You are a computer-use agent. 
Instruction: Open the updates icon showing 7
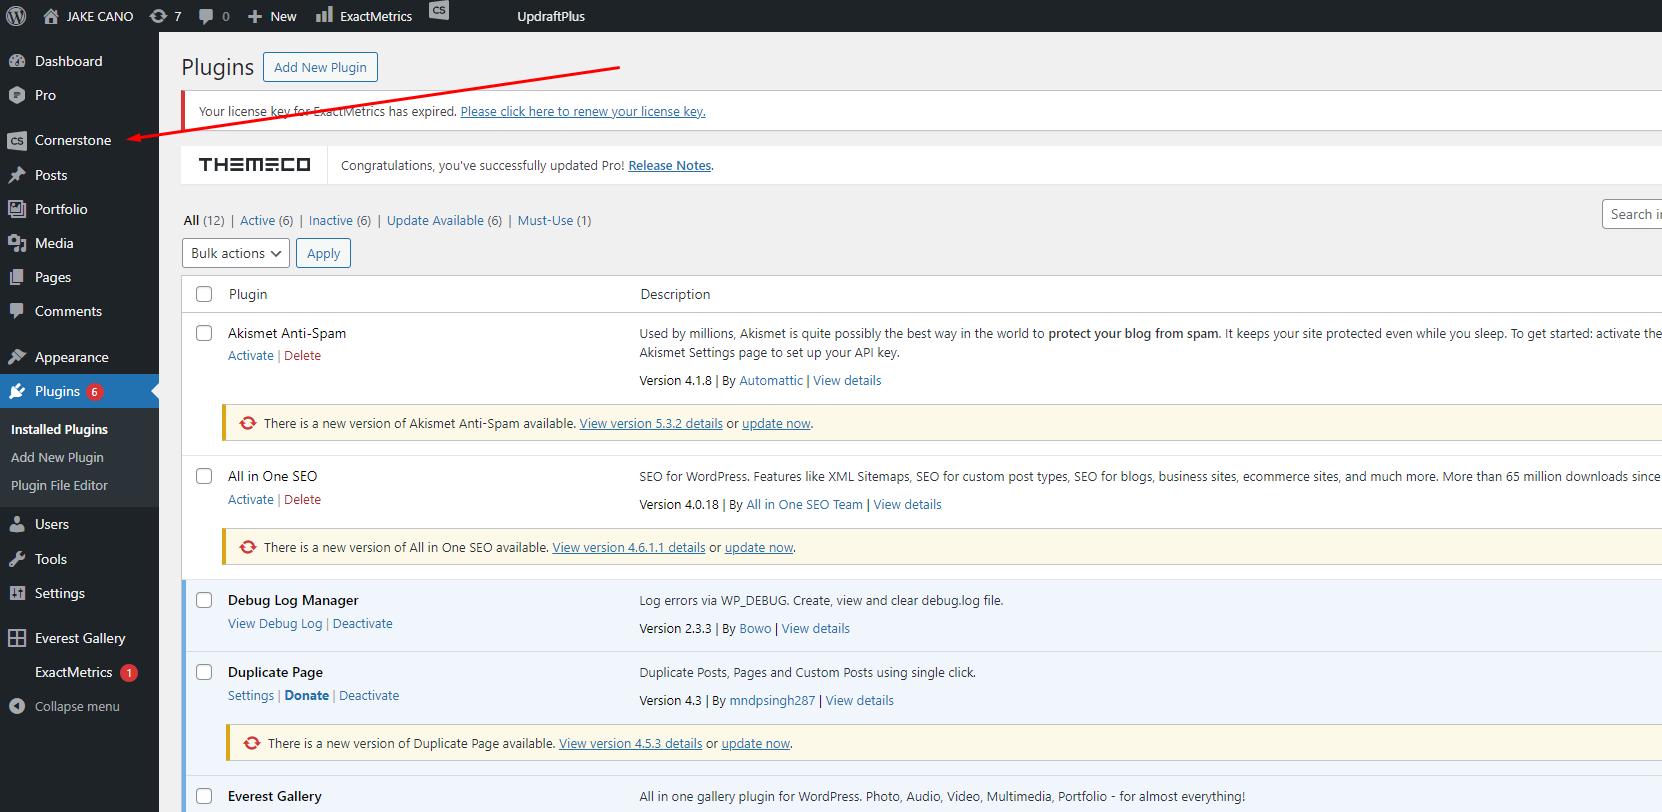pos(158,16)
